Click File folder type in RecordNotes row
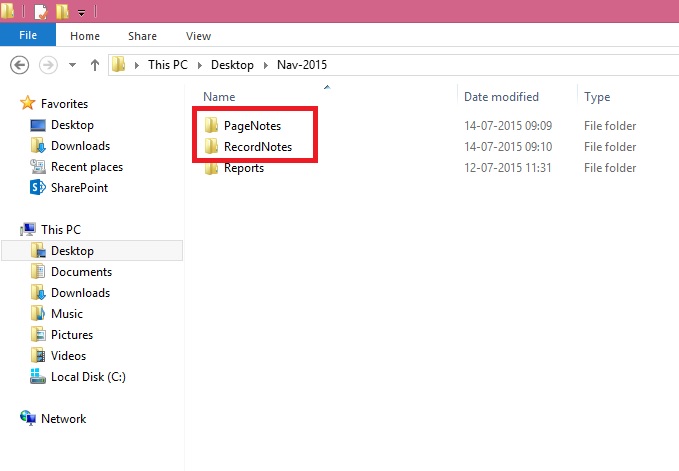The height and width of the screenshot is (471, 679). coord(610,147)
